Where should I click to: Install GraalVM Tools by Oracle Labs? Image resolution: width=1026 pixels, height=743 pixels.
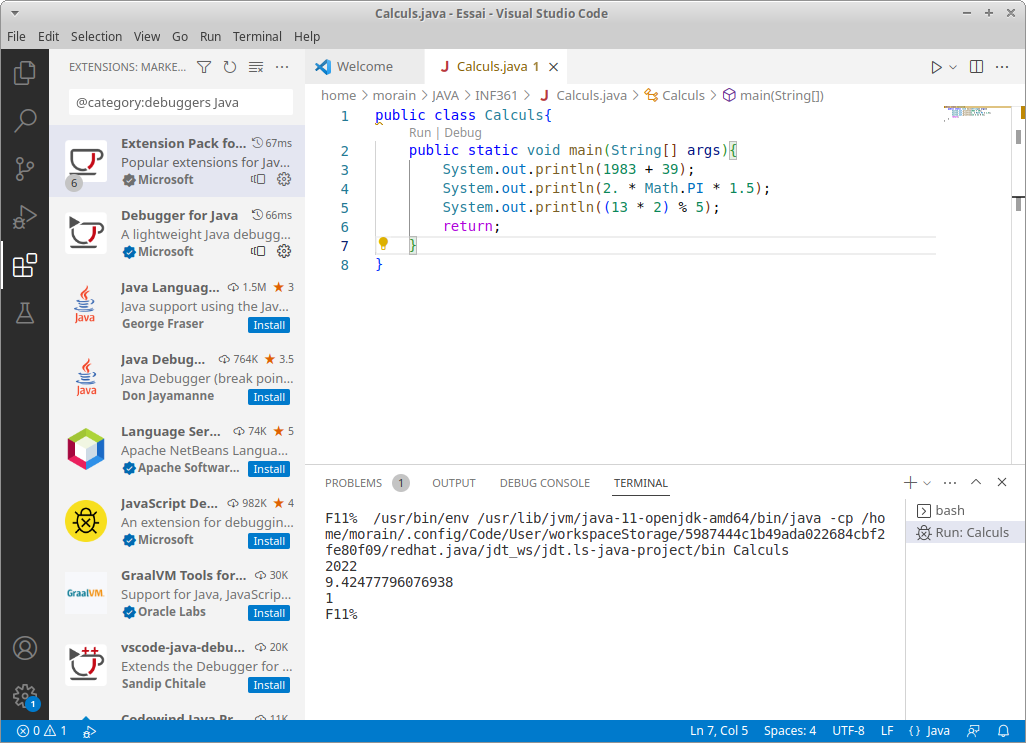269,613
